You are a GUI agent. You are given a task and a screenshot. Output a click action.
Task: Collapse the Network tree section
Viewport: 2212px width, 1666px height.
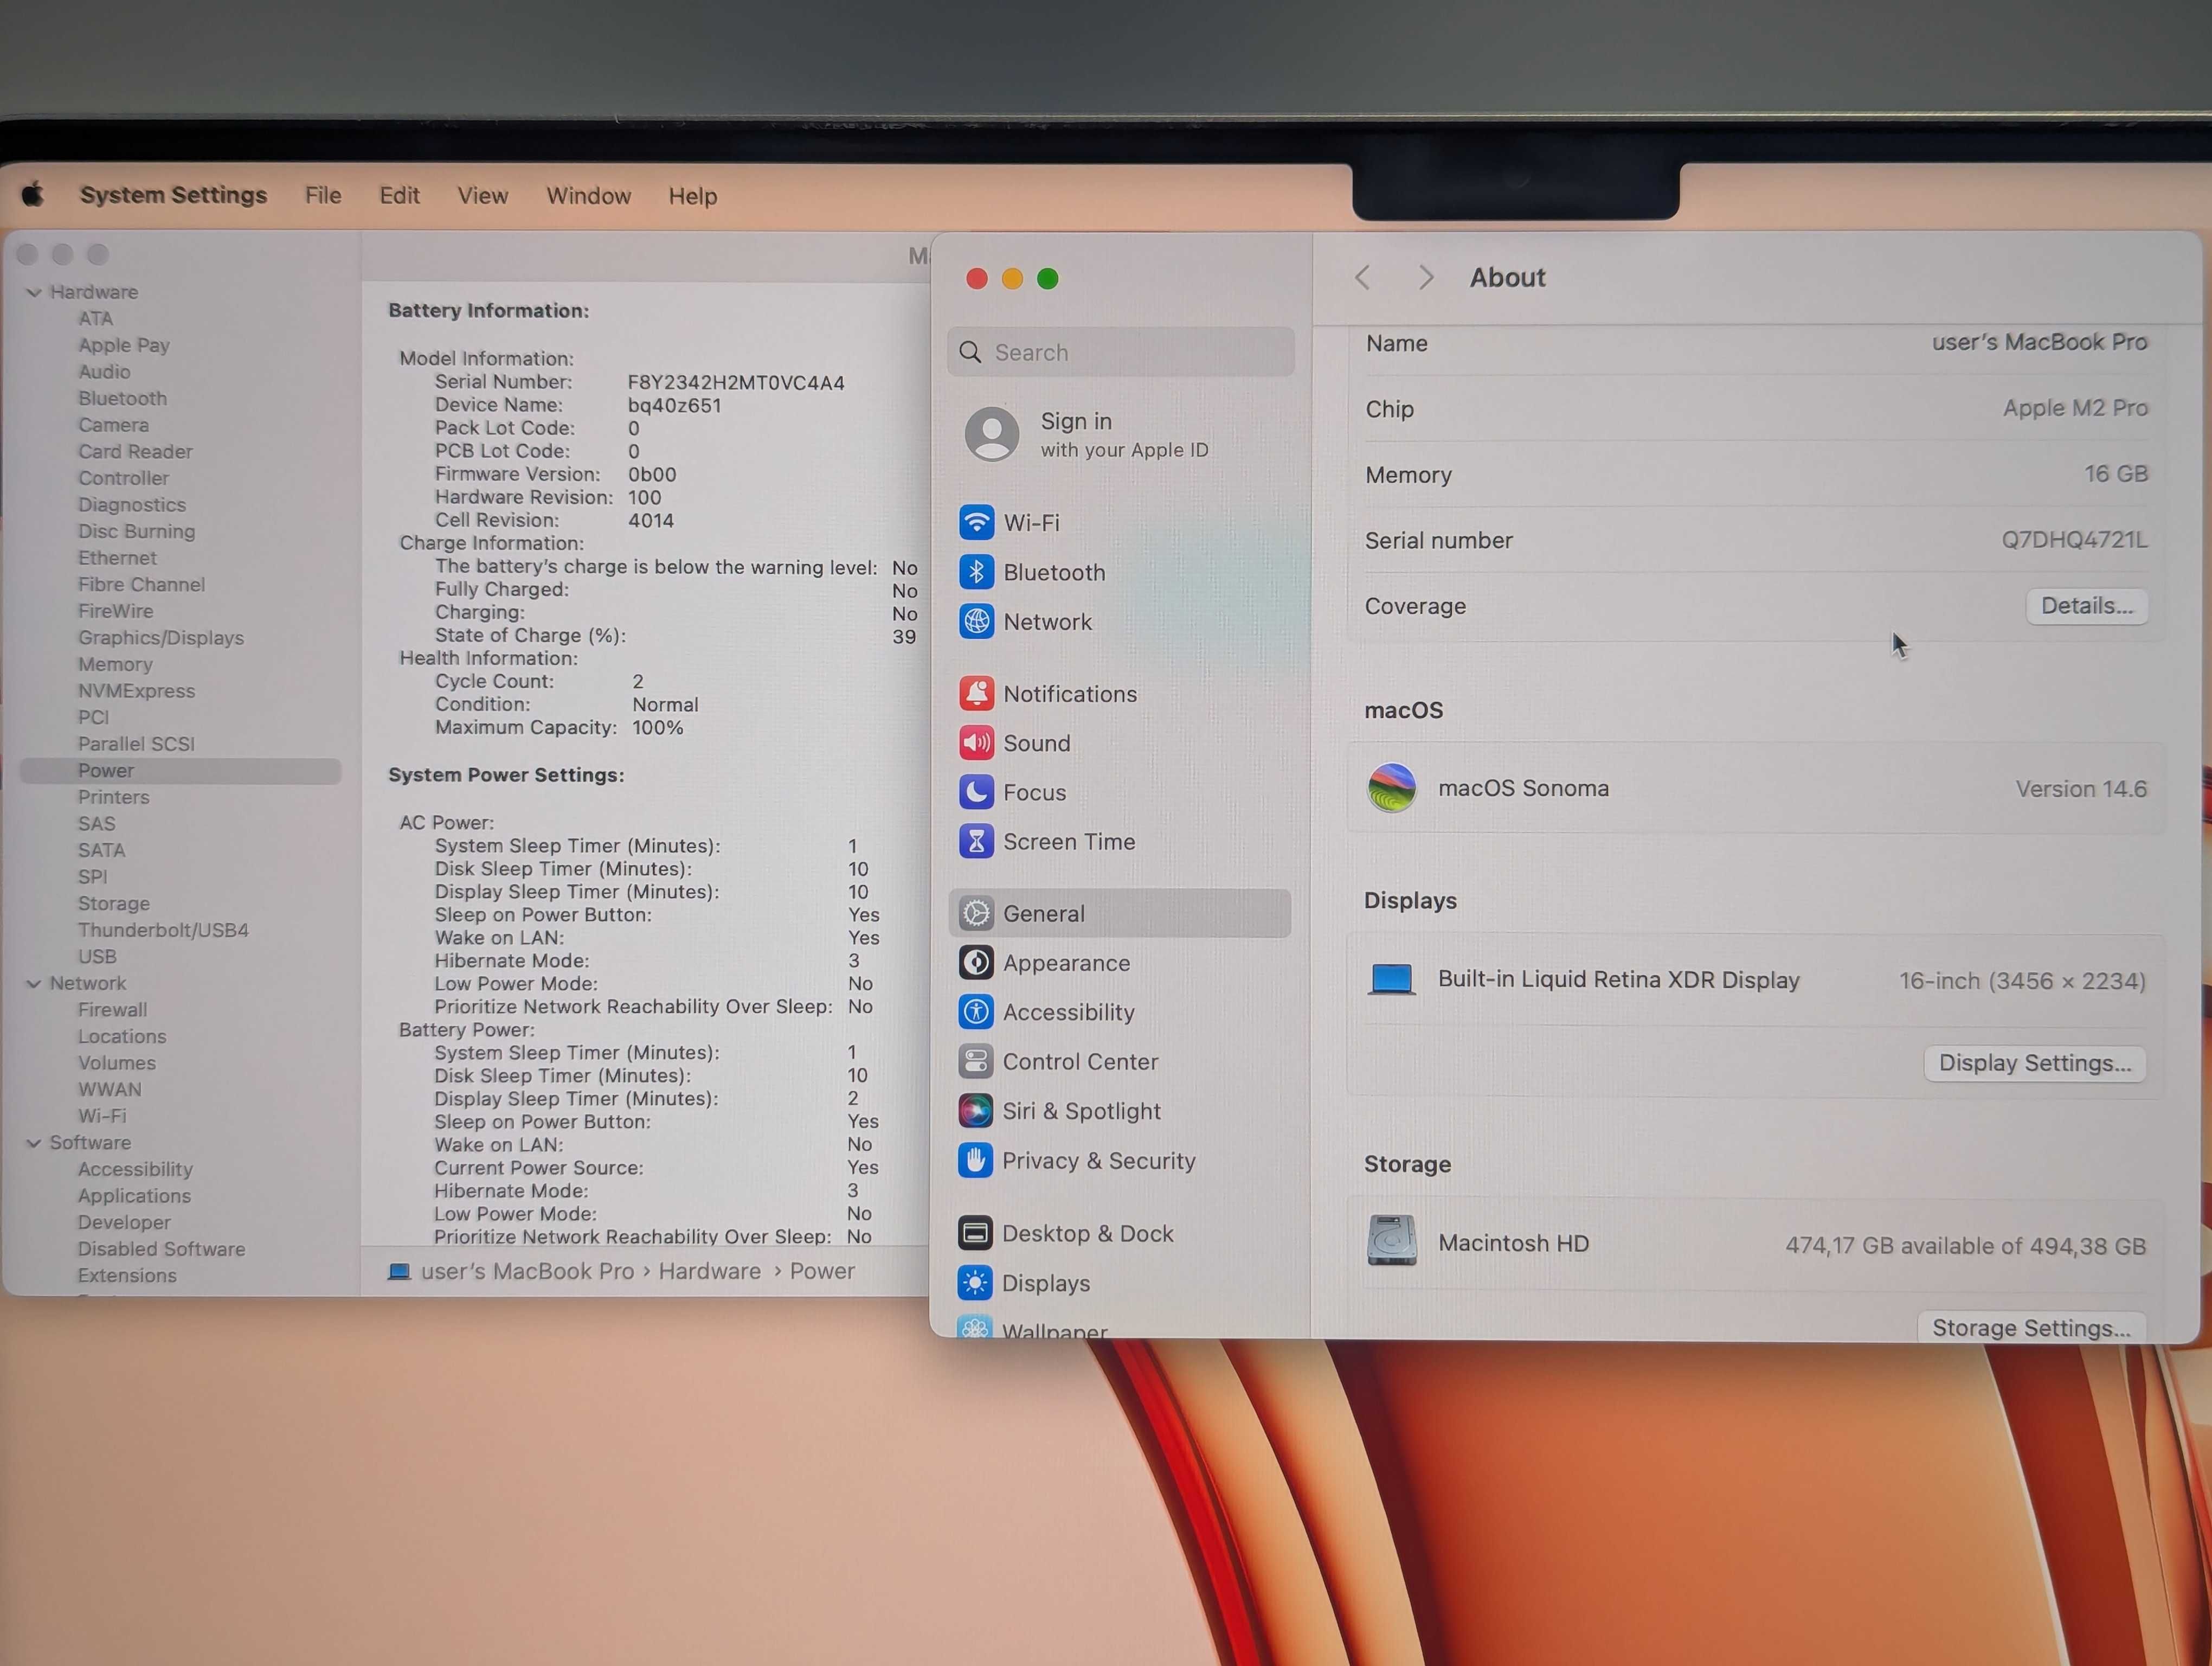coord(34,983)
